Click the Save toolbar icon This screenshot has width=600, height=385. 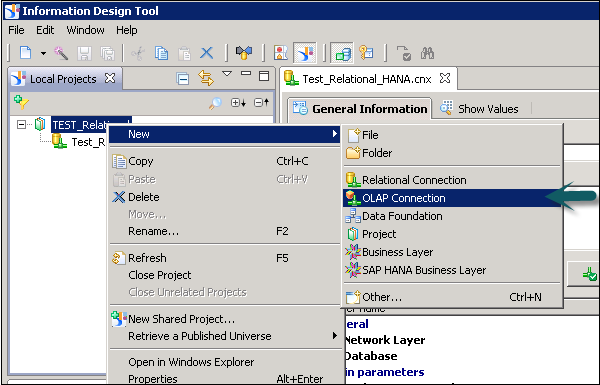click(x=84, y=53)
